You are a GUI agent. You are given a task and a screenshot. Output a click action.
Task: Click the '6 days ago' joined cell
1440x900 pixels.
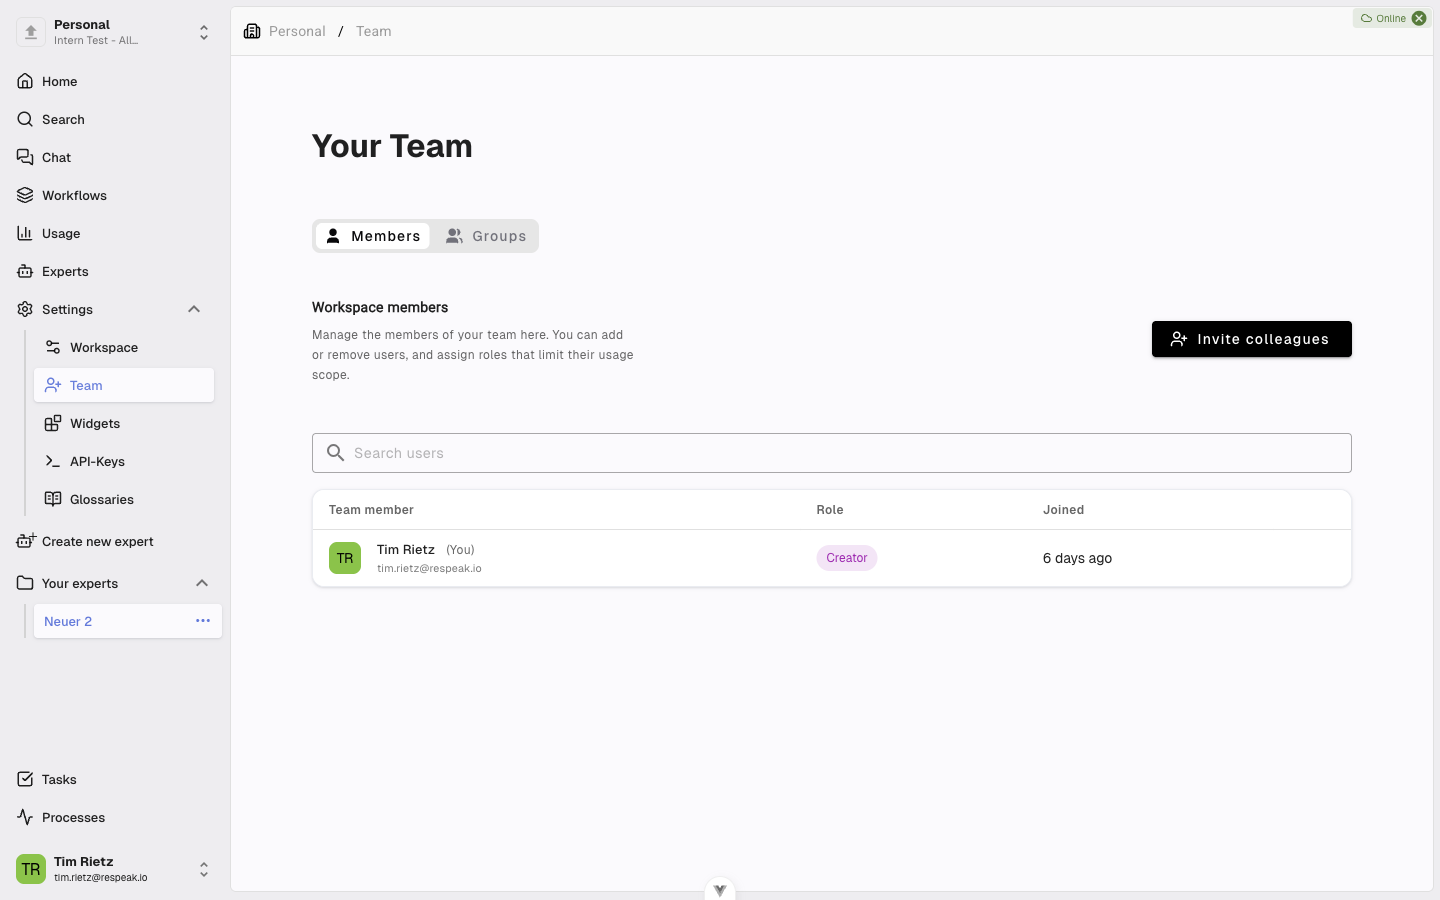pos(1077,558)
